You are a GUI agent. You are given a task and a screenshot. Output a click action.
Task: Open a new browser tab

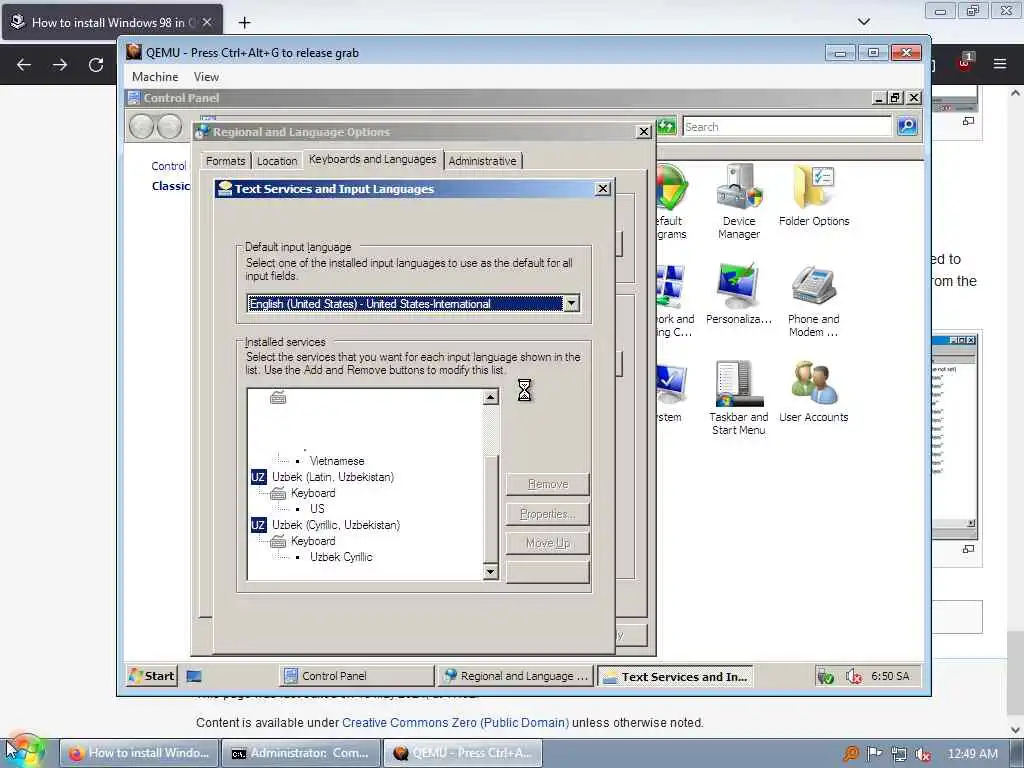coord(244,23)
